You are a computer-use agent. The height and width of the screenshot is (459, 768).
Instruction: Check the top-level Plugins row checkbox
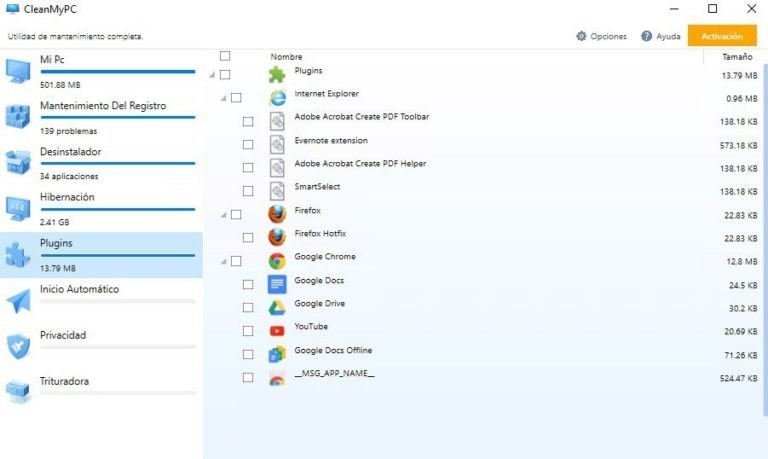tap(225, 74)
